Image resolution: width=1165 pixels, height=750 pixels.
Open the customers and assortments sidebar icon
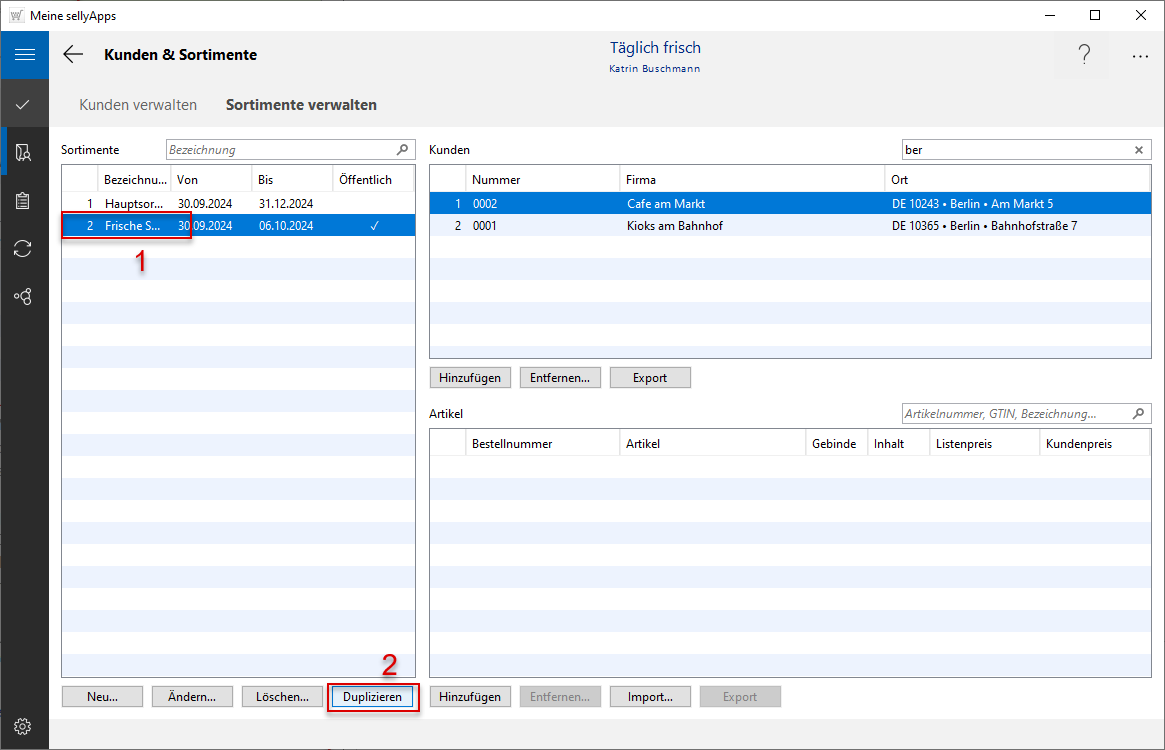pos(24,152)
